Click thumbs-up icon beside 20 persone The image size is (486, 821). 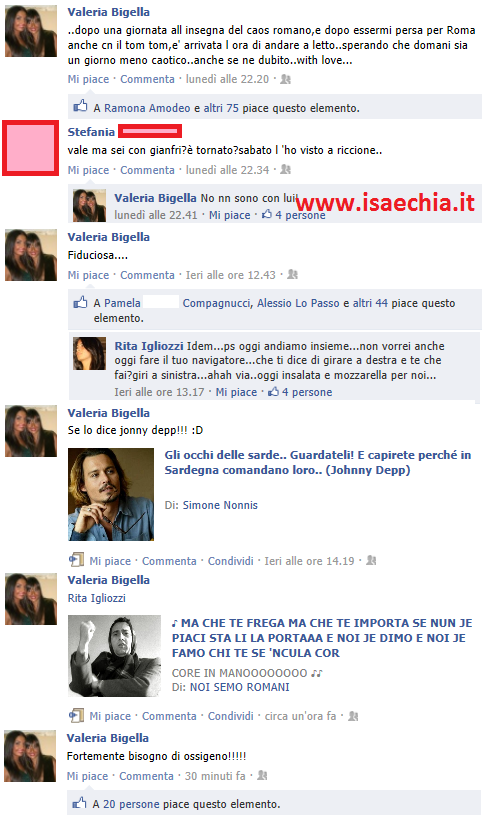pyautogui.click(x=79, y=803)
